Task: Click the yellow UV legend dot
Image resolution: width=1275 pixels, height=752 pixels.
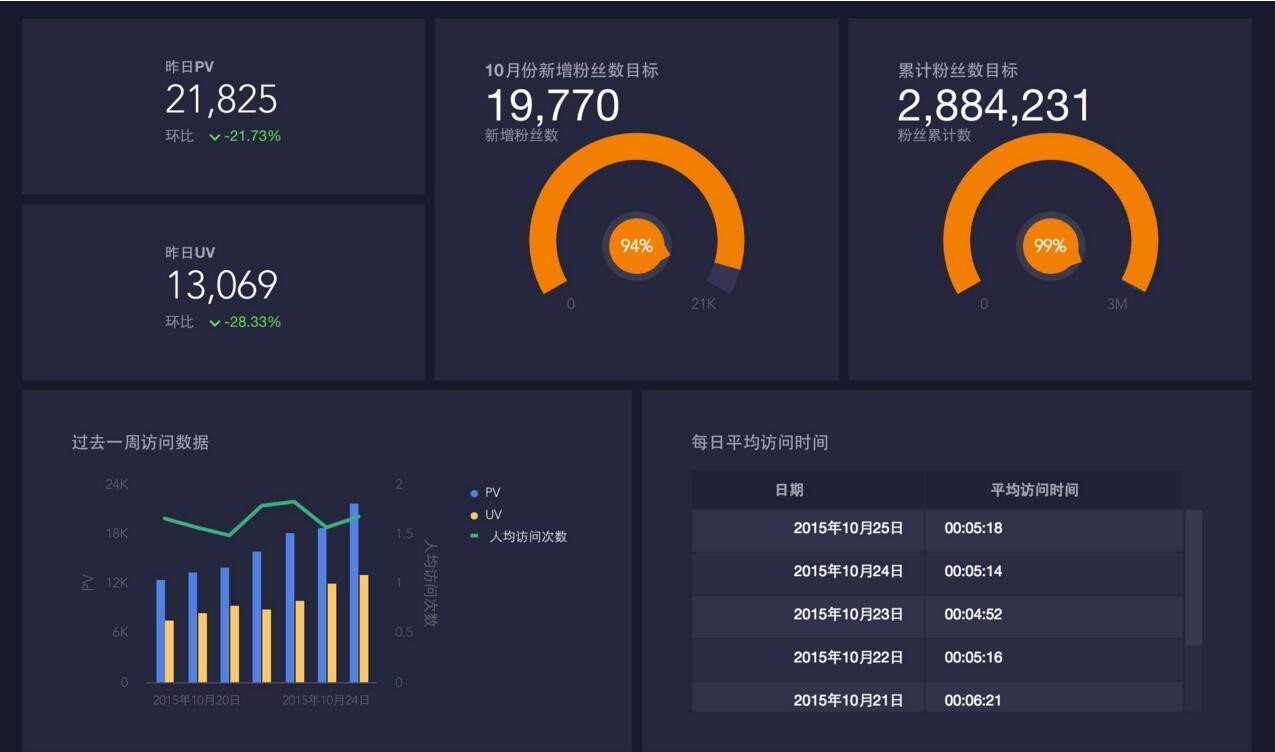Action: [475, 516]
